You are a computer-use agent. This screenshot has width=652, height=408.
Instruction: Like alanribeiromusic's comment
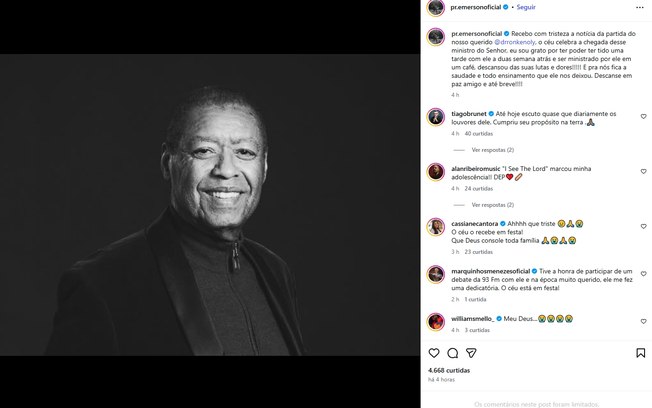pos(642,174)
